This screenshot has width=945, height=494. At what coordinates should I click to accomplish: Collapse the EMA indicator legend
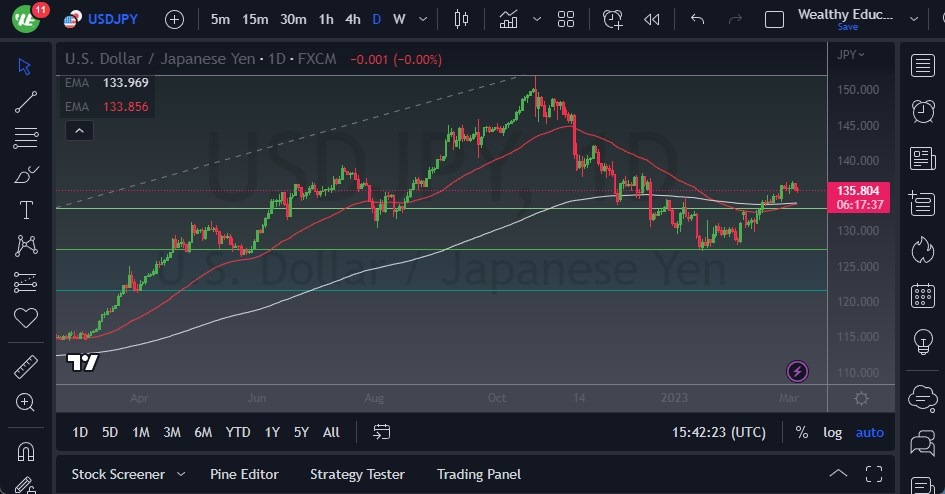[x=79, y=130]
